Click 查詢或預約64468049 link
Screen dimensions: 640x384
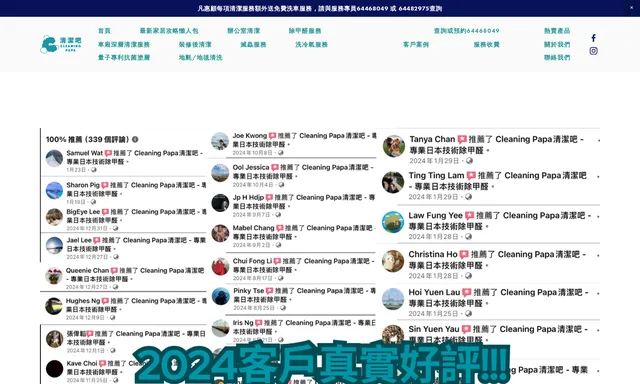(467, 31)
